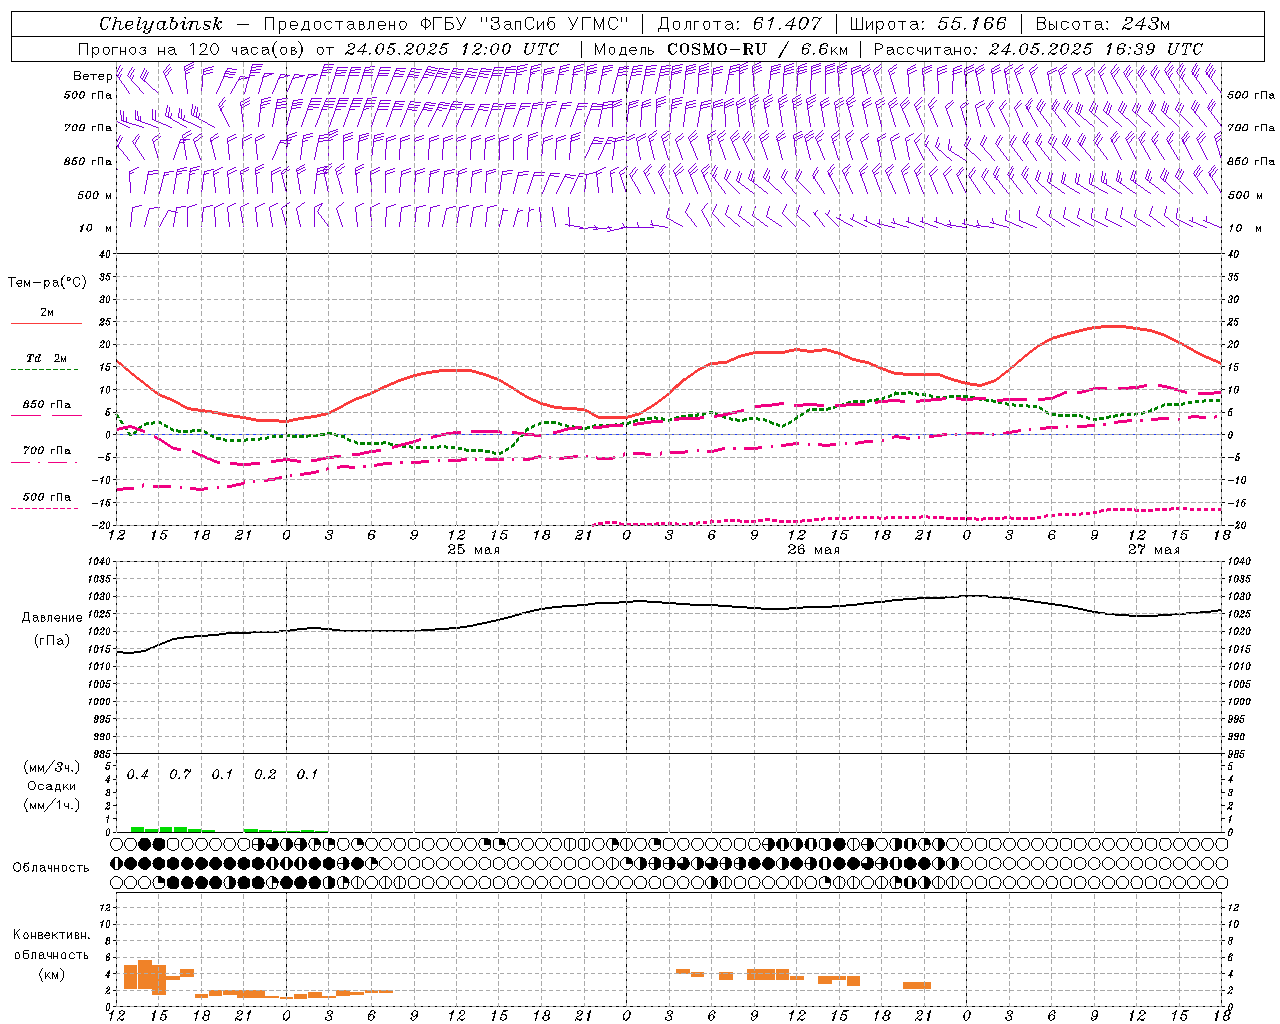
Task: Click the "850 гПа" temperature legend entry
Action: tap(46, 405)
